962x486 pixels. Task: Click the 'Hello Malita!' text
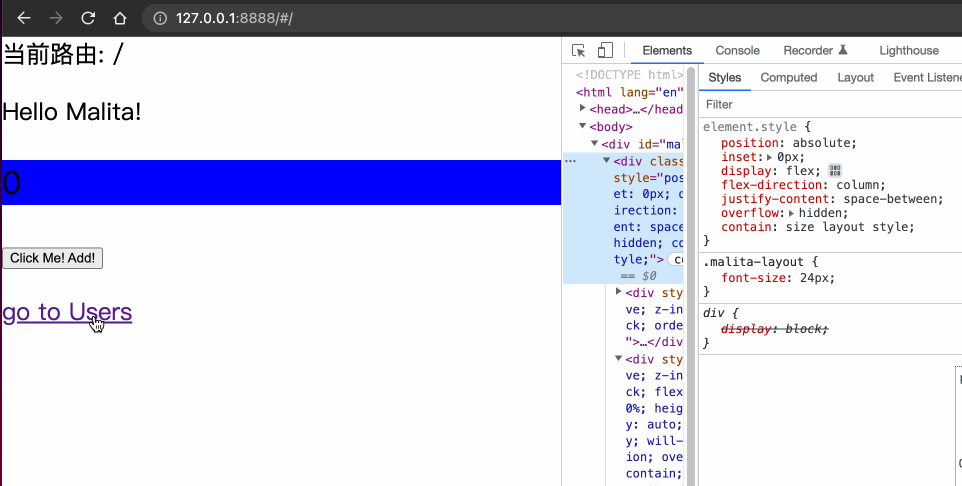click(x=72, y=112)
